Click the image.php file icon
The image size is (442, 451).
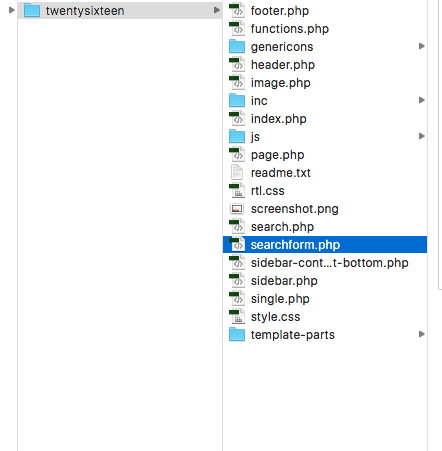point(237,82)
